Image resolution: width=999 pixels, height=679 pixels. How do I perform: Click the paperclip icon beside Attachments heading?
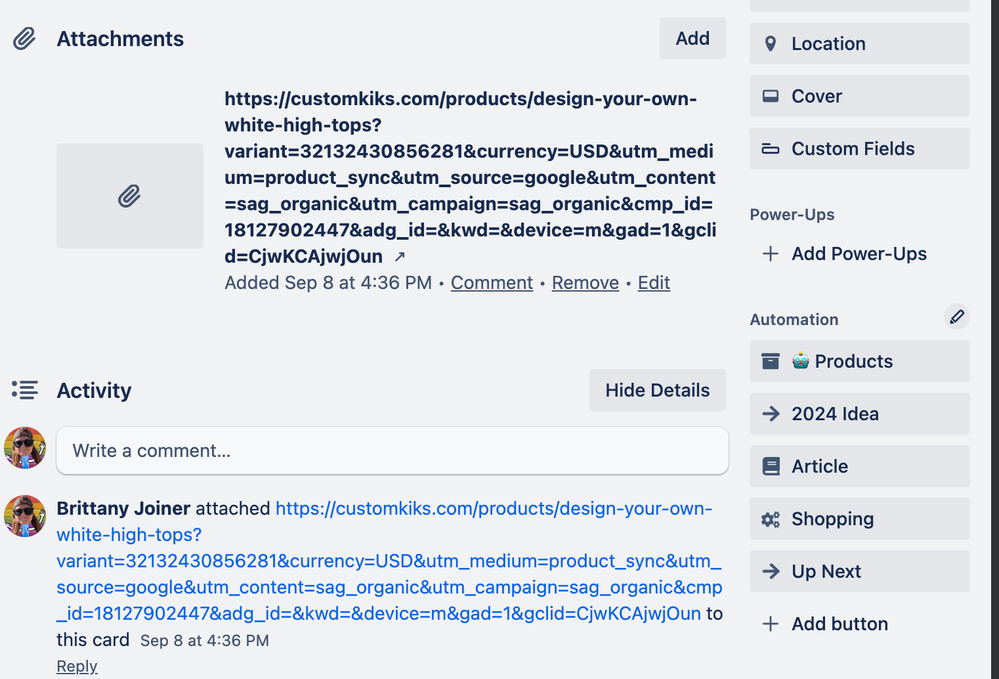click(x=24, y=39)
